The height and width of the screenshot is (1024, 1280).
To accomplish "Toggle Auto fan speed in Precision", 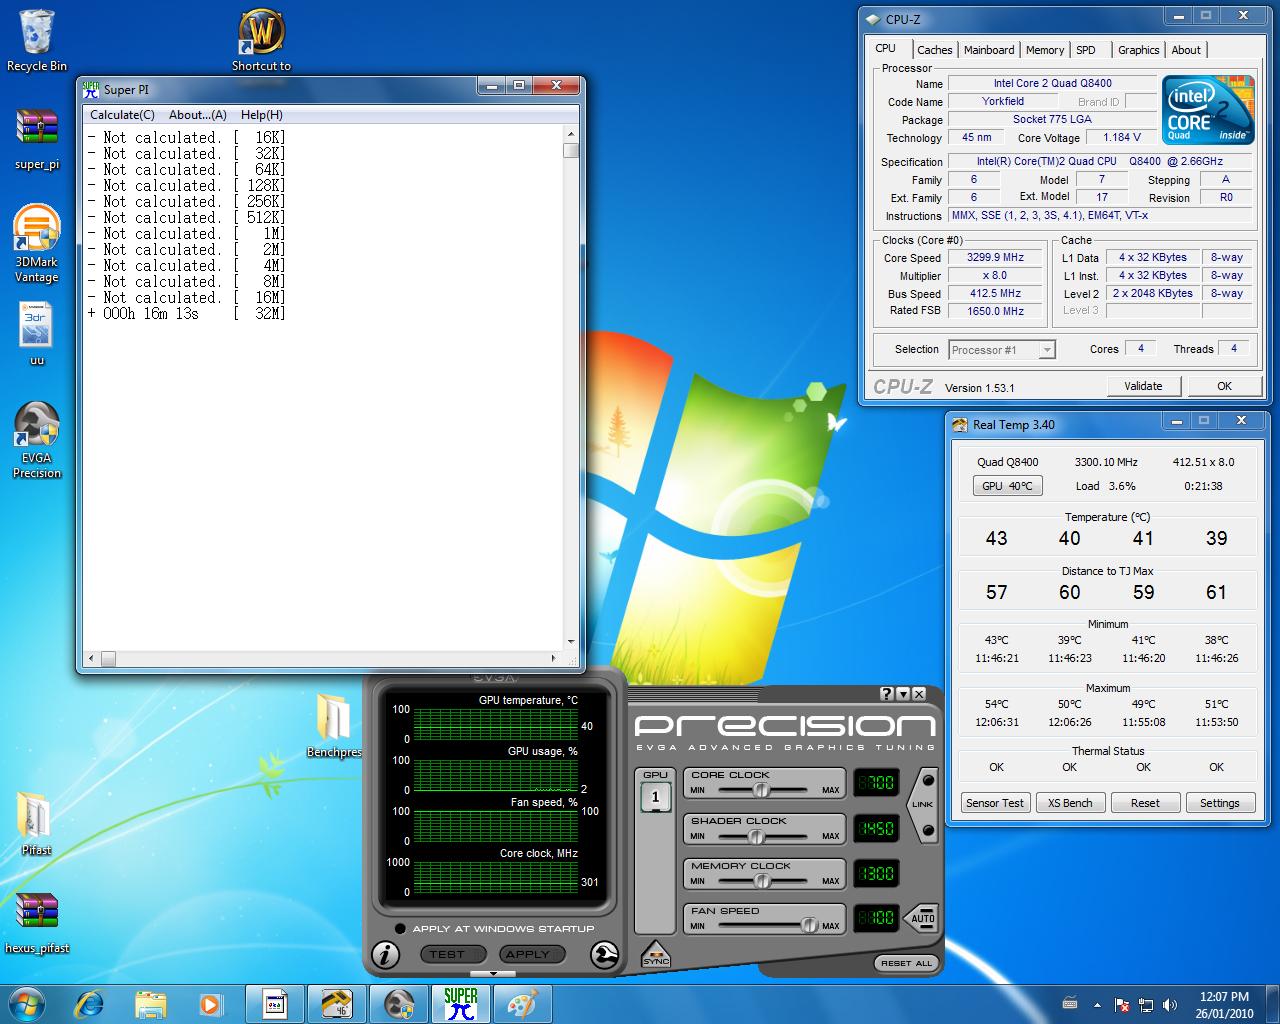I will pos(922,918).
